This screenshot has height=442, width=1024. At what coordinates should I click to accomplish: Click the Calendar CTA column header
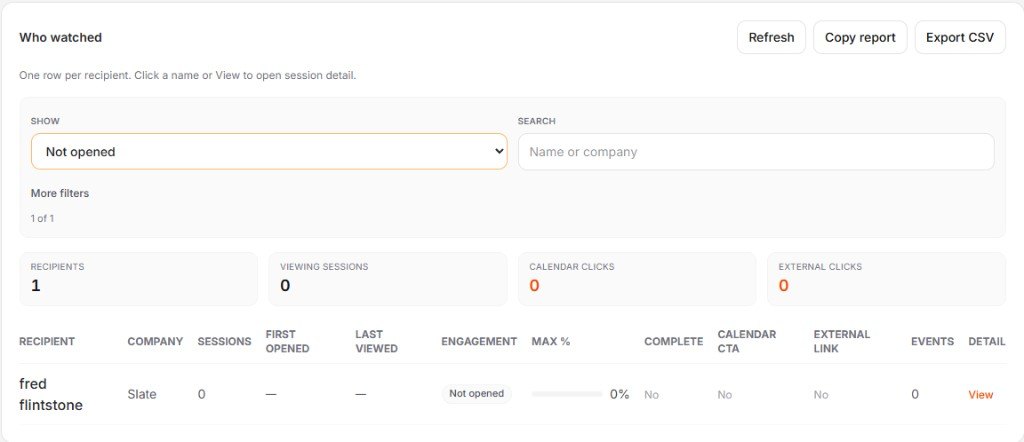746,341
